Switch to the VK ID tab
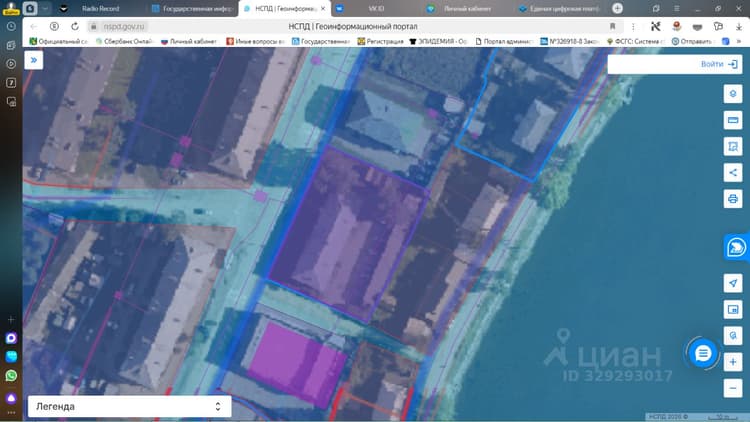Image resolution: width=750 pixels, height=422 pixels. click(376, 8)
